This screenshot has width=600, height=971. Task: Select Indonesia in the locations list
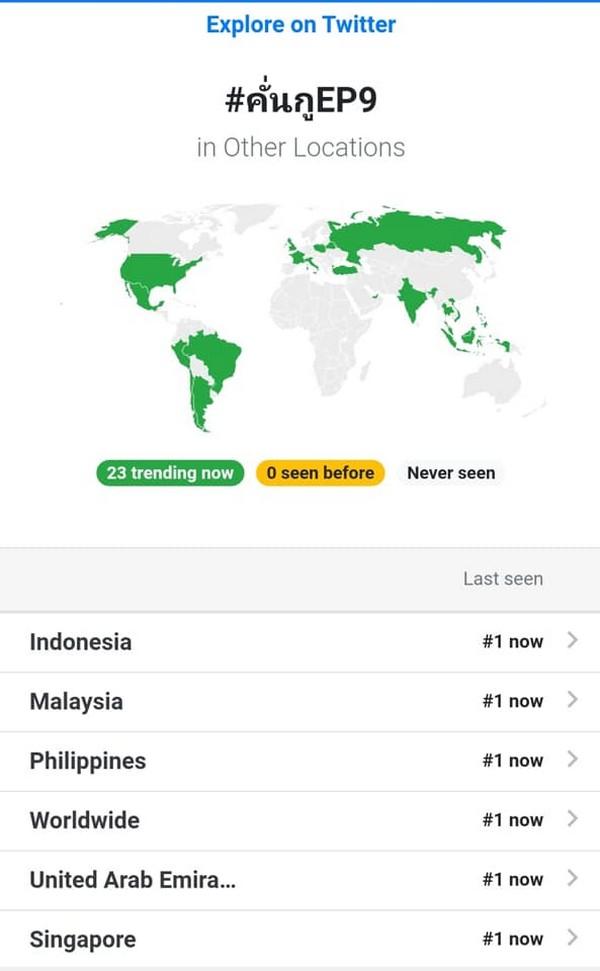[81, 642]
